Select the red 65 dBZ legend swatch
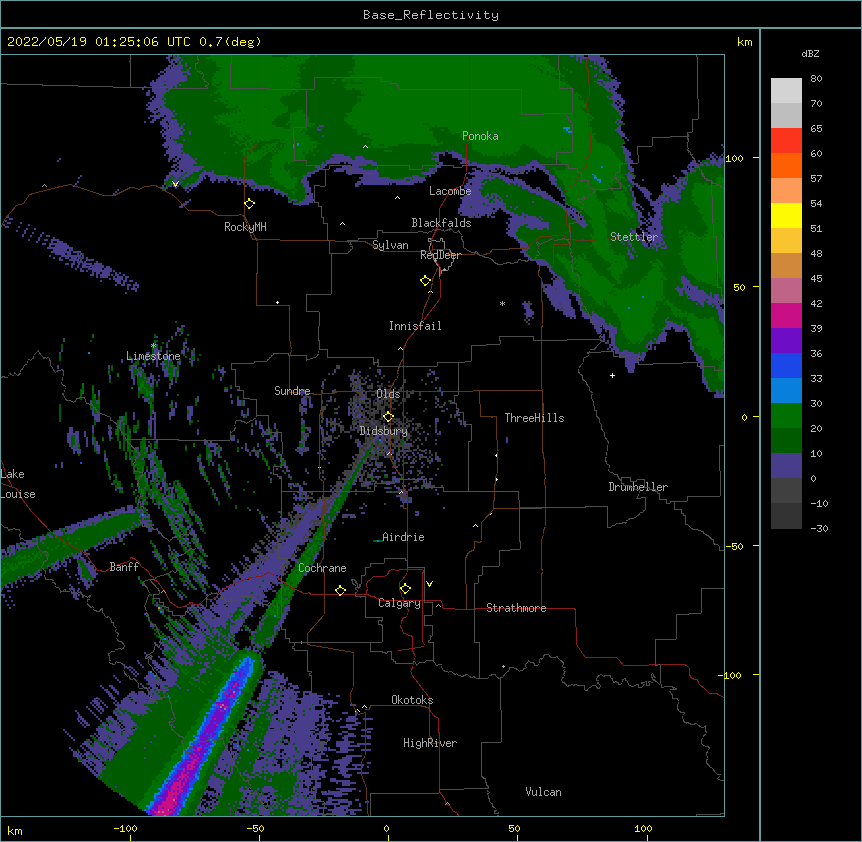This screenshot has width=862, height=842. click(786, 141)
